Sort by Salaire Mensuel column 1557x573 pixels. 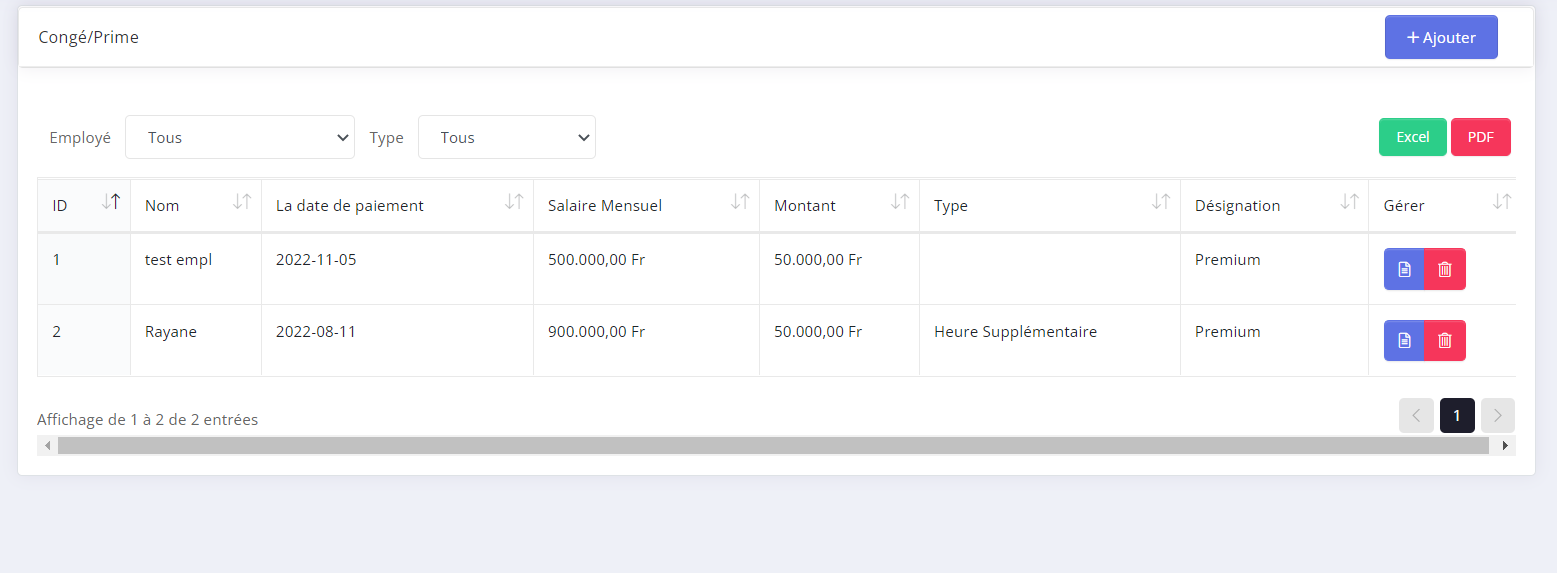739,202
